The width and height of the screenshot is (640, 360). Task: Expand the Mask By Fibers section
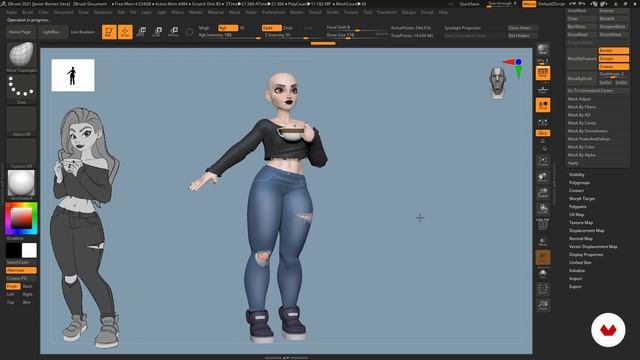point(582,107)
